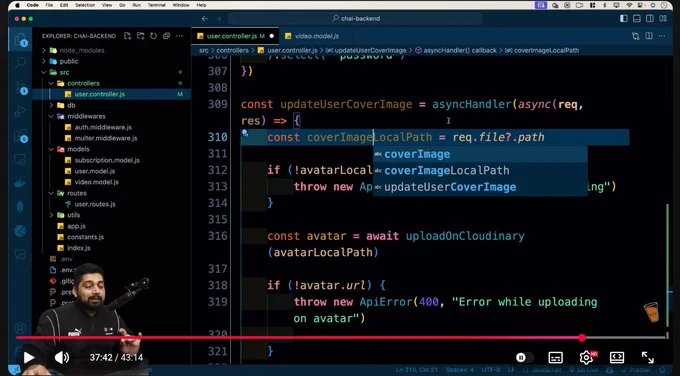The image size is (680, 376).
Task: Click the open changes icon in editor toolbar
Action: tap(636, 36)
